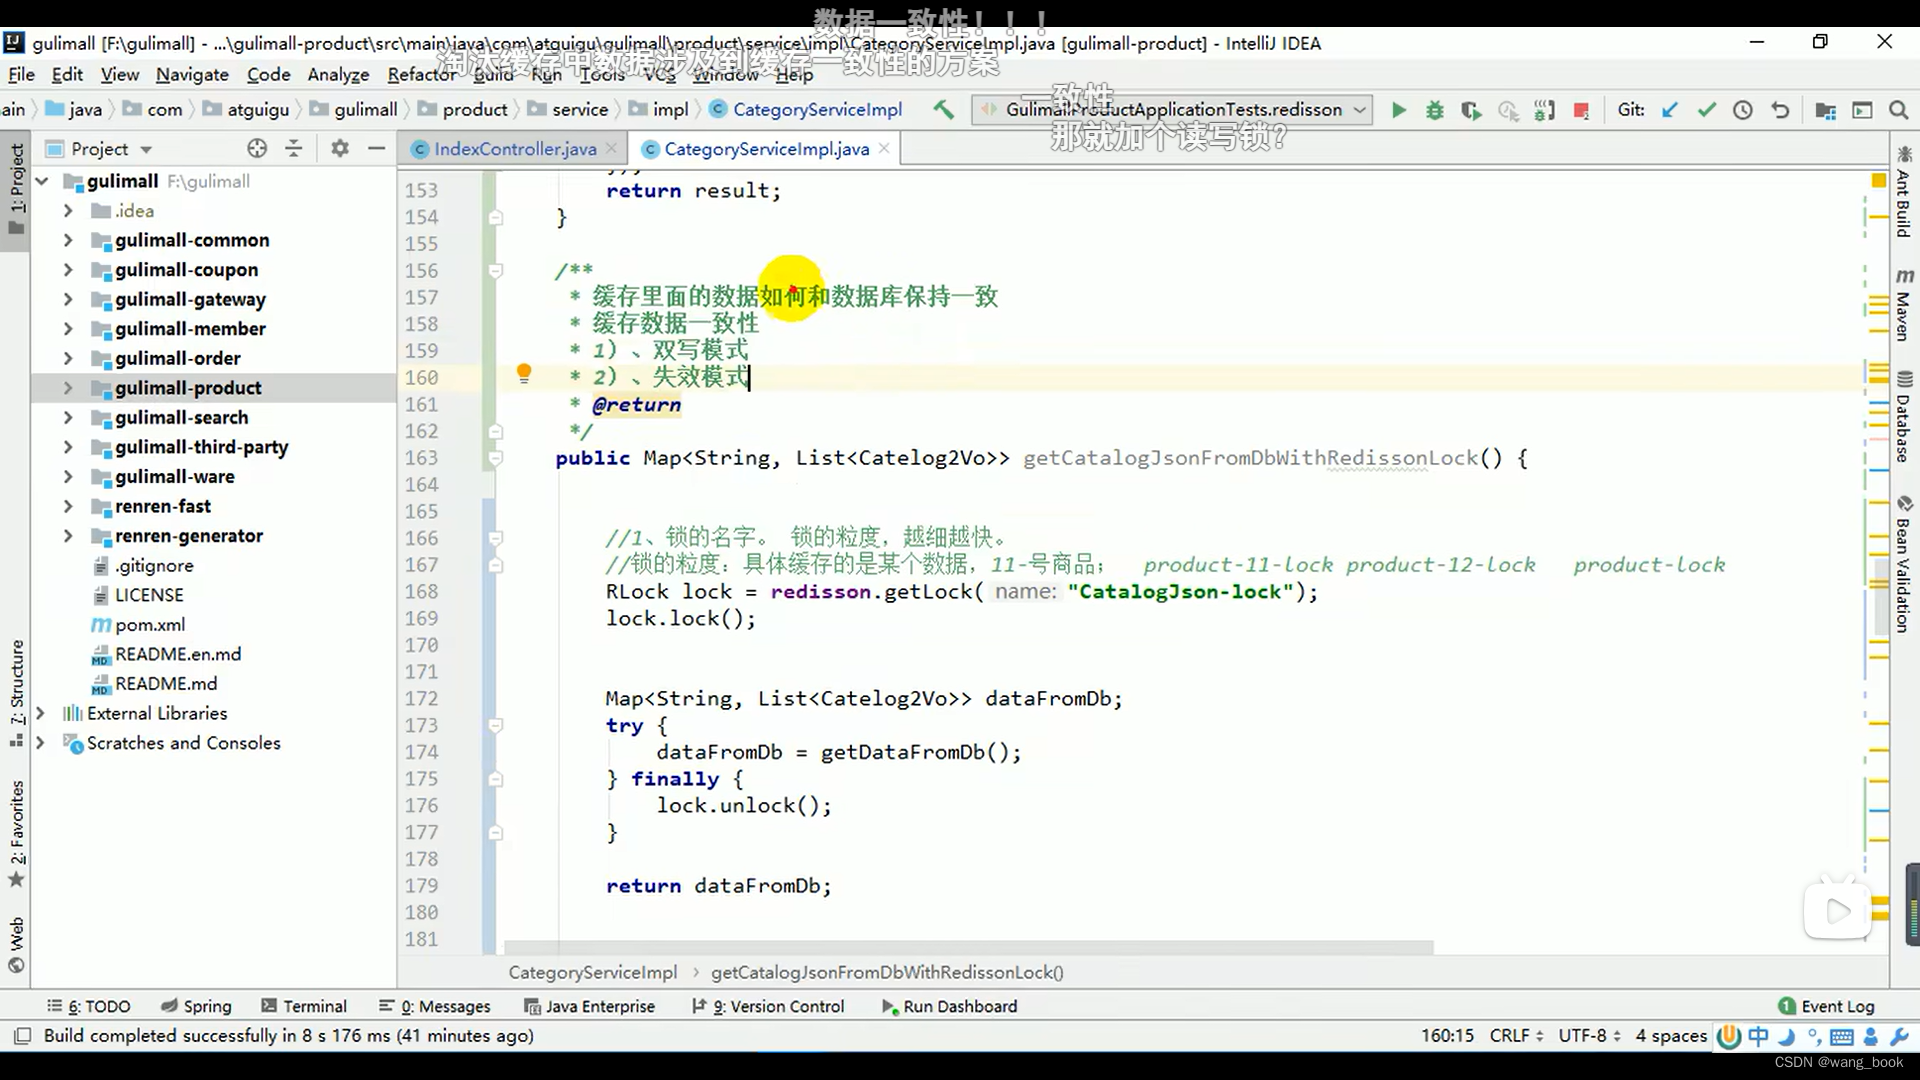Click the CategoryServiceImpl.java editor tab
Viewport: 1920px width, 1080px height.
pos(765,148)
